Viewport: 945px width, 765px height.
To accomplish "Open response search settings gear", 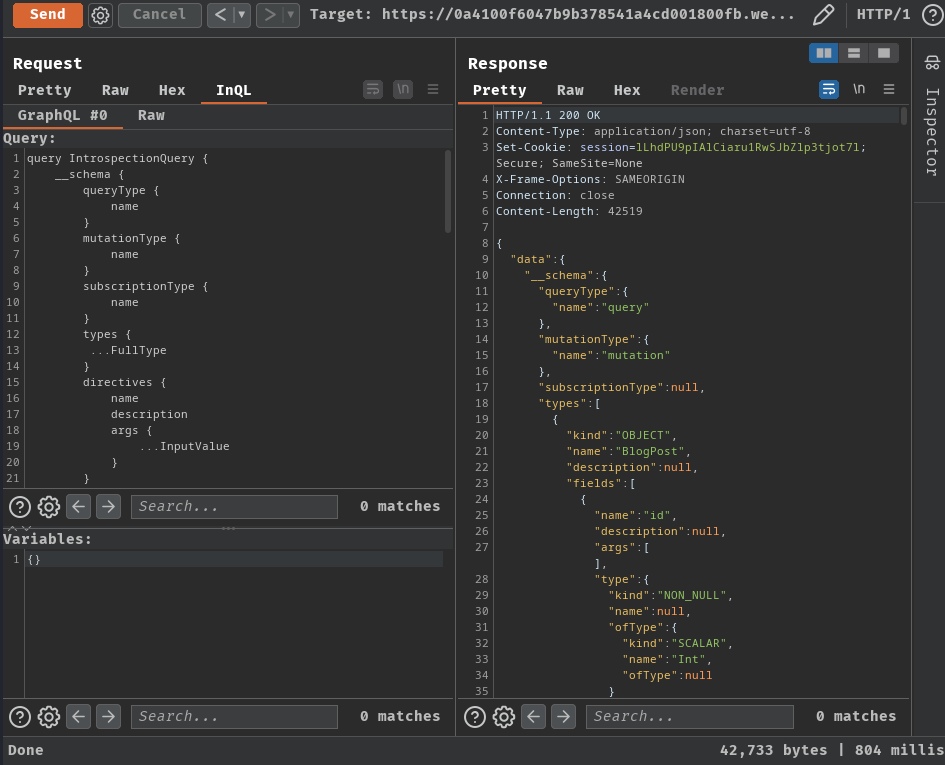I will (504, 717).
